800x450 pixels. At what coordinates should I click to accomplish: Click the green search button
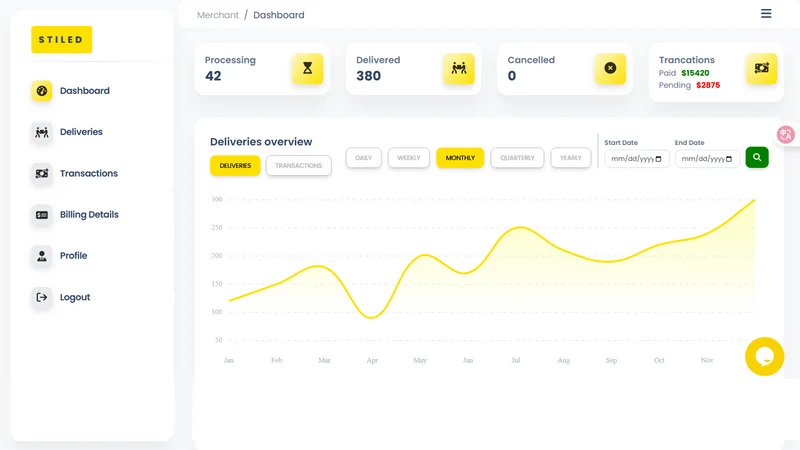(x=757, y=158)
